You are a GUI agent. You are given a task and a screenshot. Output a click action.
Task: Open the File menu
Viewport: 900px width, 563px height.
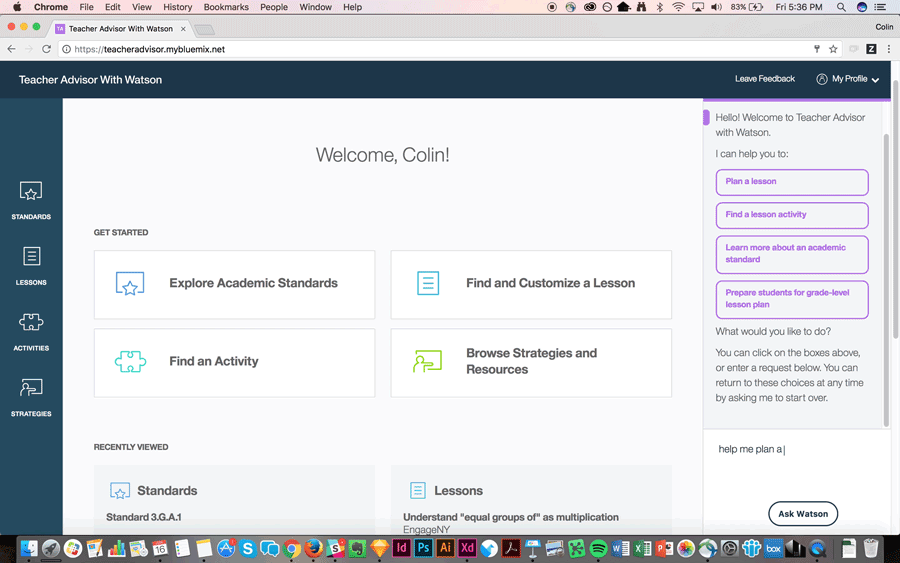(x=86, y=7)
